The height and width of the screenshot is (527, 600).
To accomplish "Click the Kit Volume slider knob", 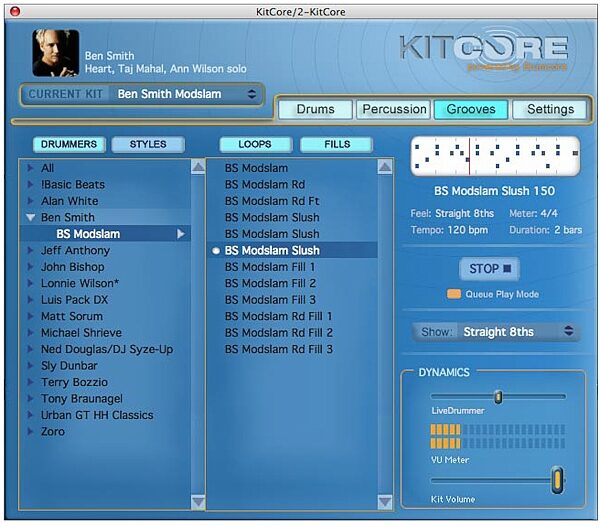I will click(558, 480).
